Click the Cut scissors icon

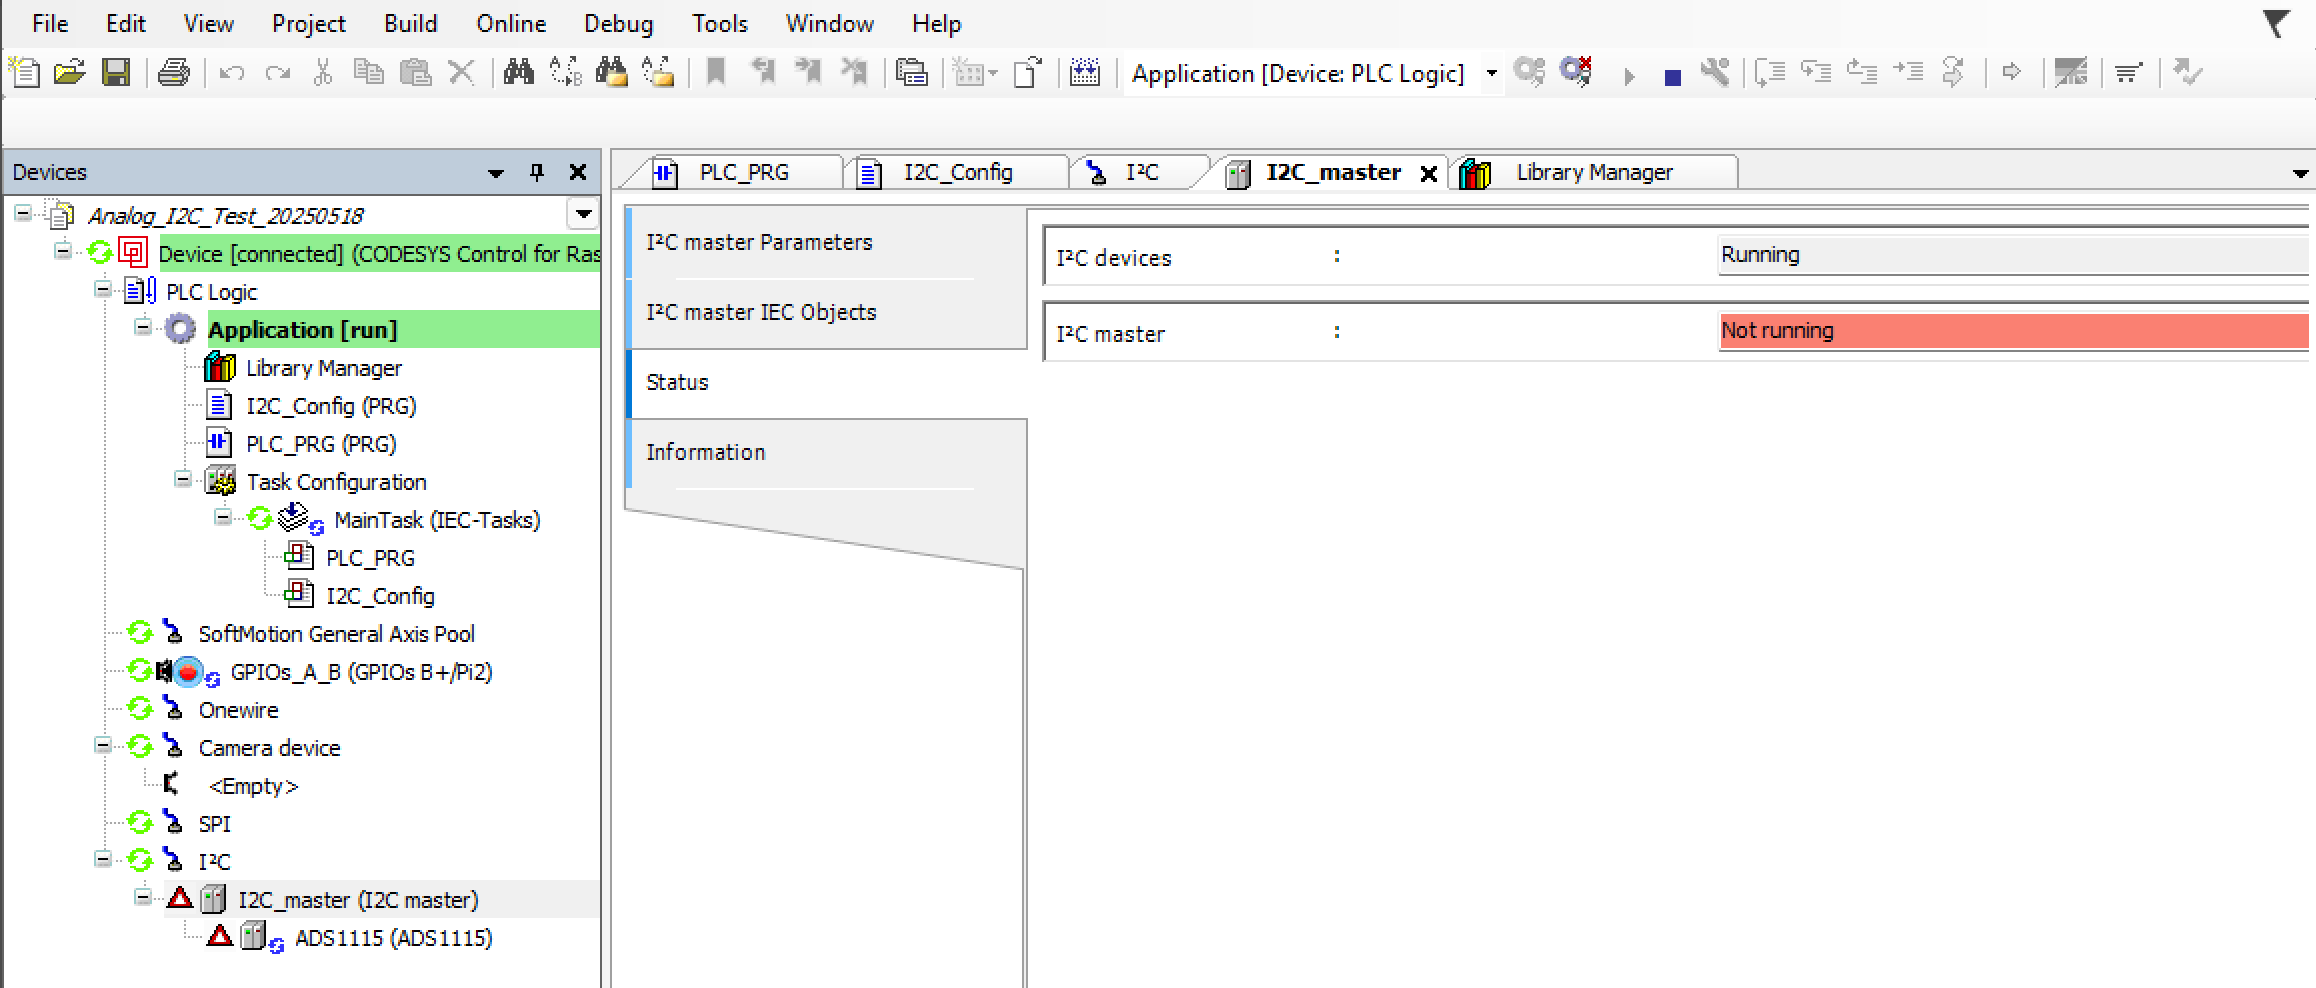pos(322,73)
